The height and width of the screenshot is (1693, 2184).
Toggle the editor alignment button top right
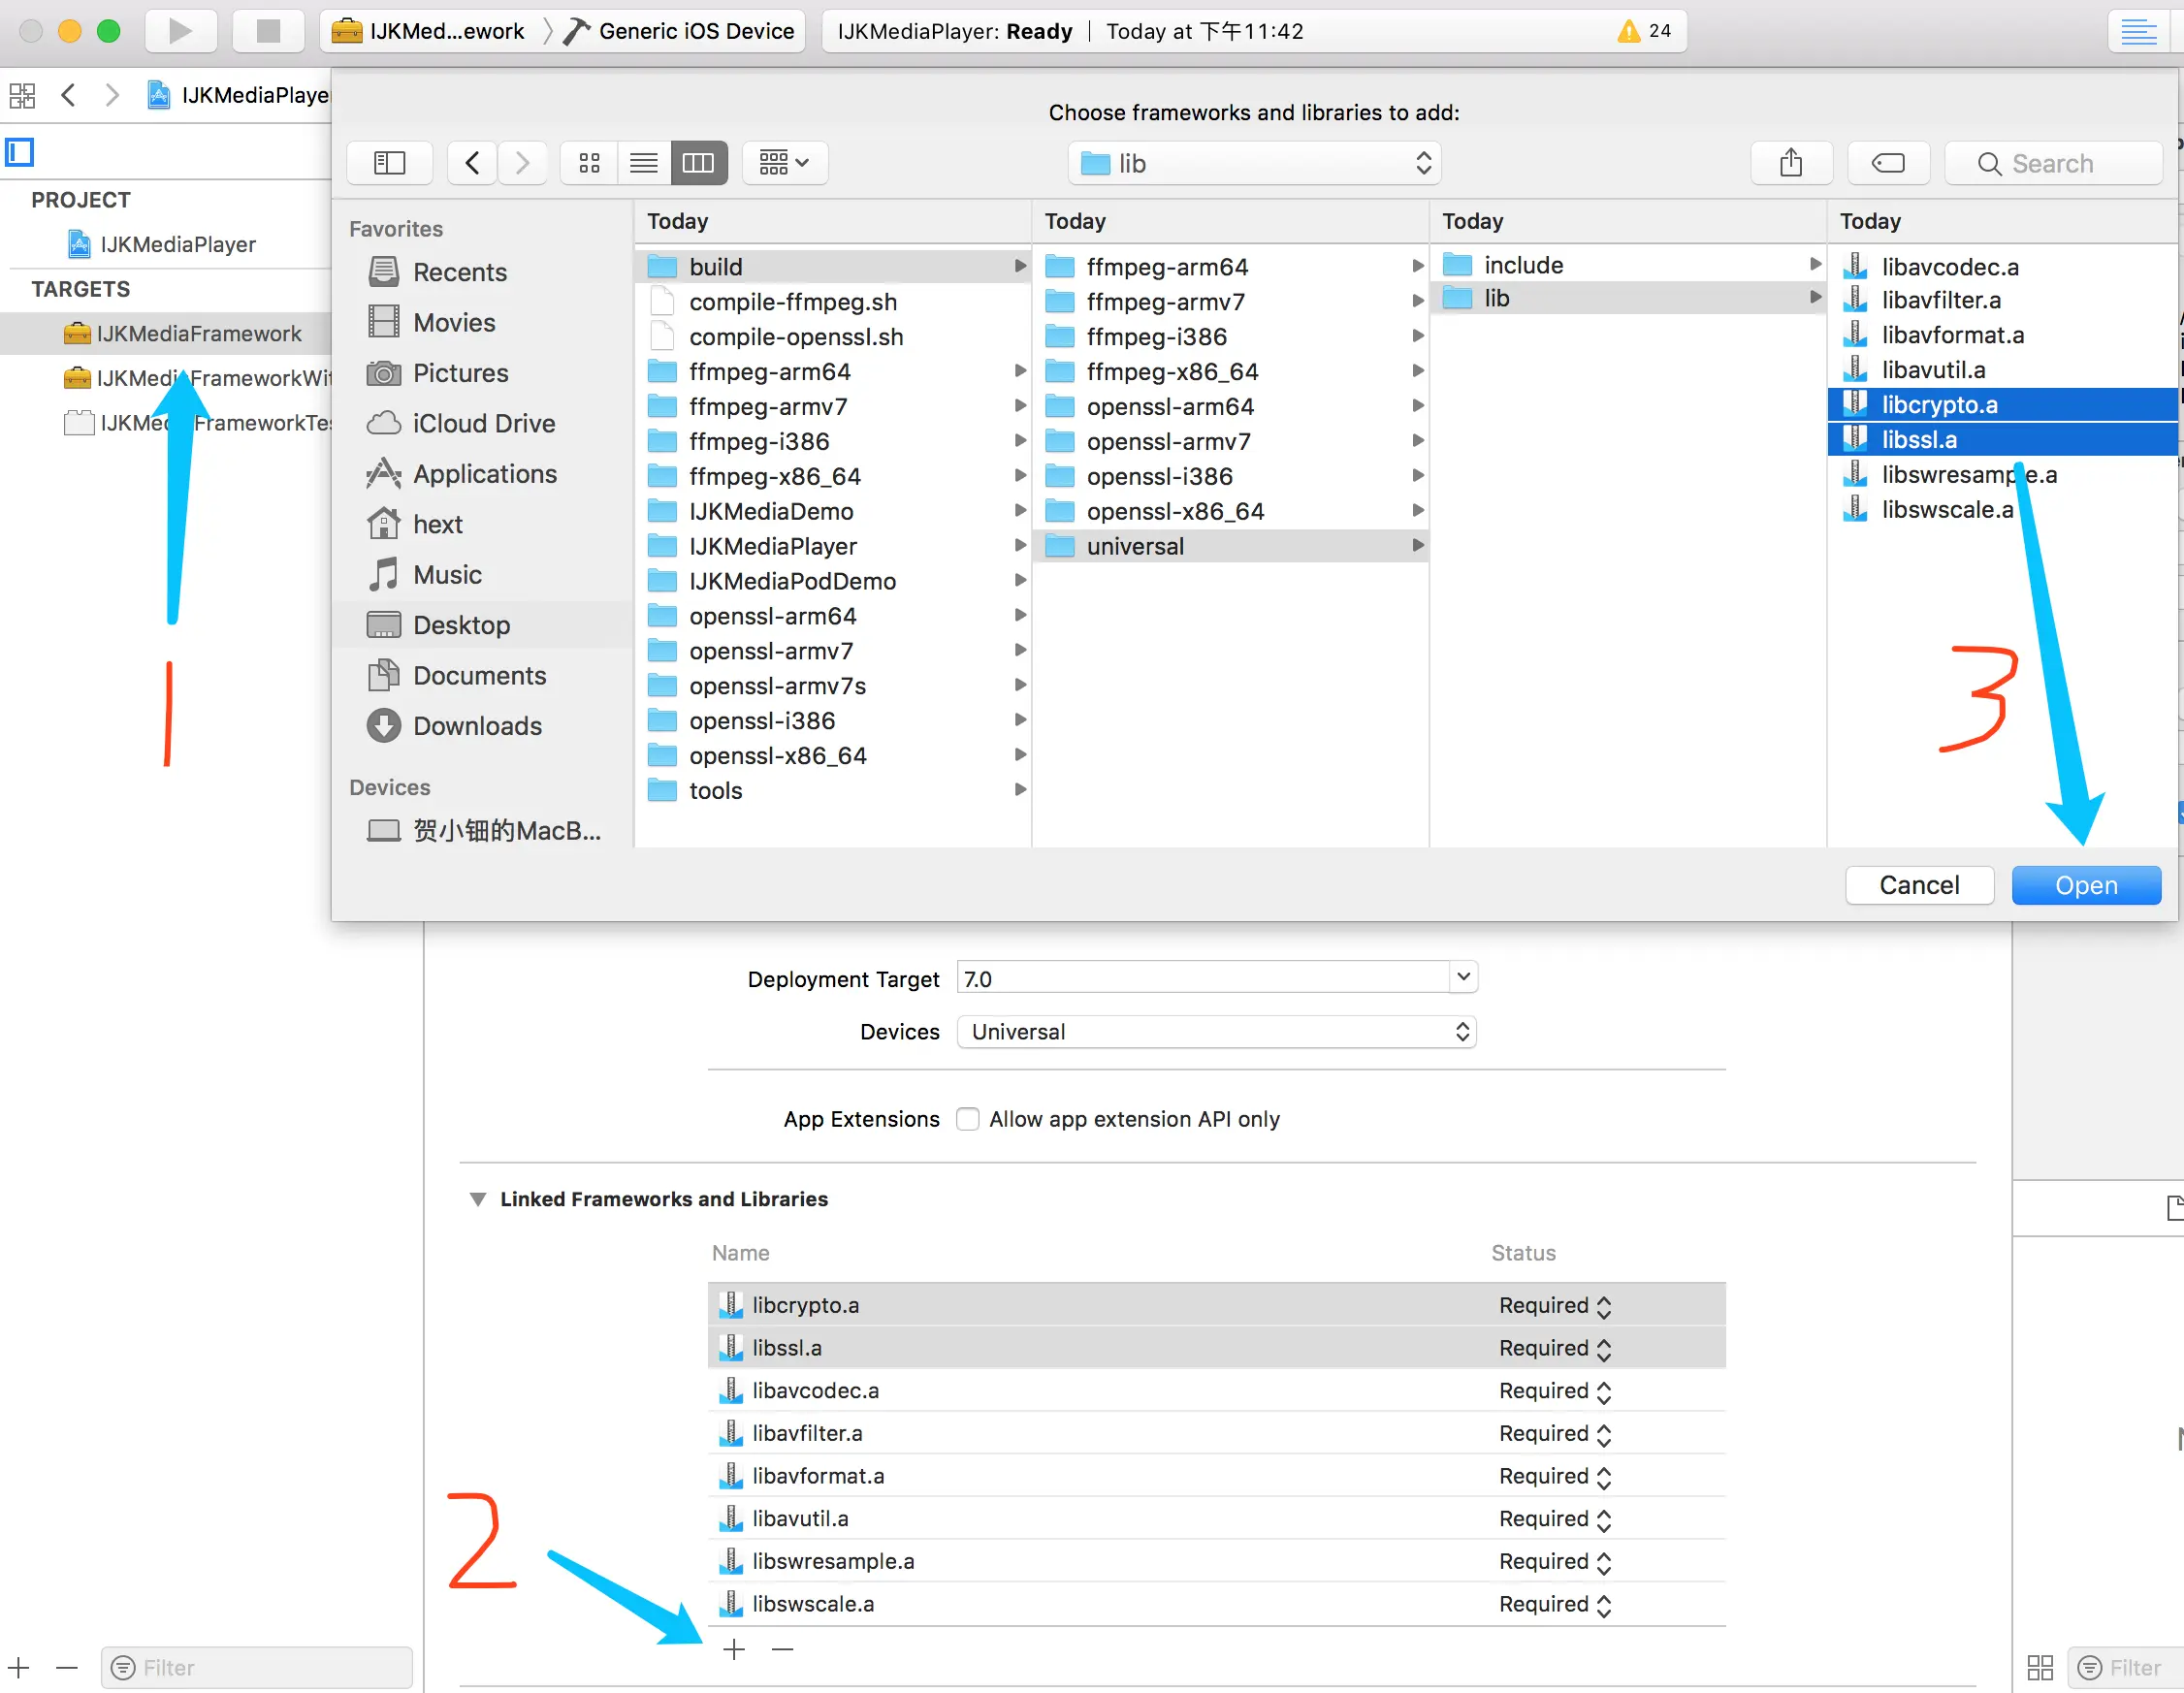[x=2138, y=31]
